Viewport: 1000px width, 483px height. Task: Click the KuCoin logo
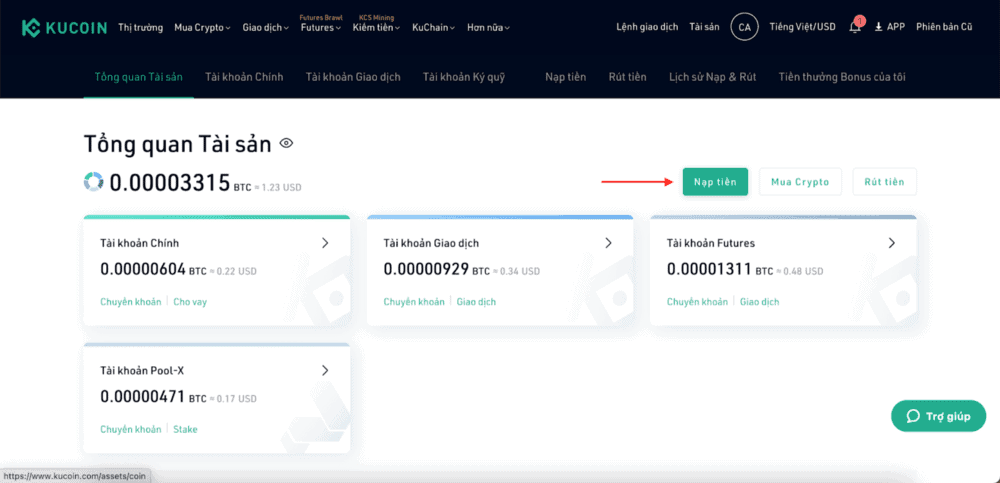pyautogui.click(x=64, y=27)
